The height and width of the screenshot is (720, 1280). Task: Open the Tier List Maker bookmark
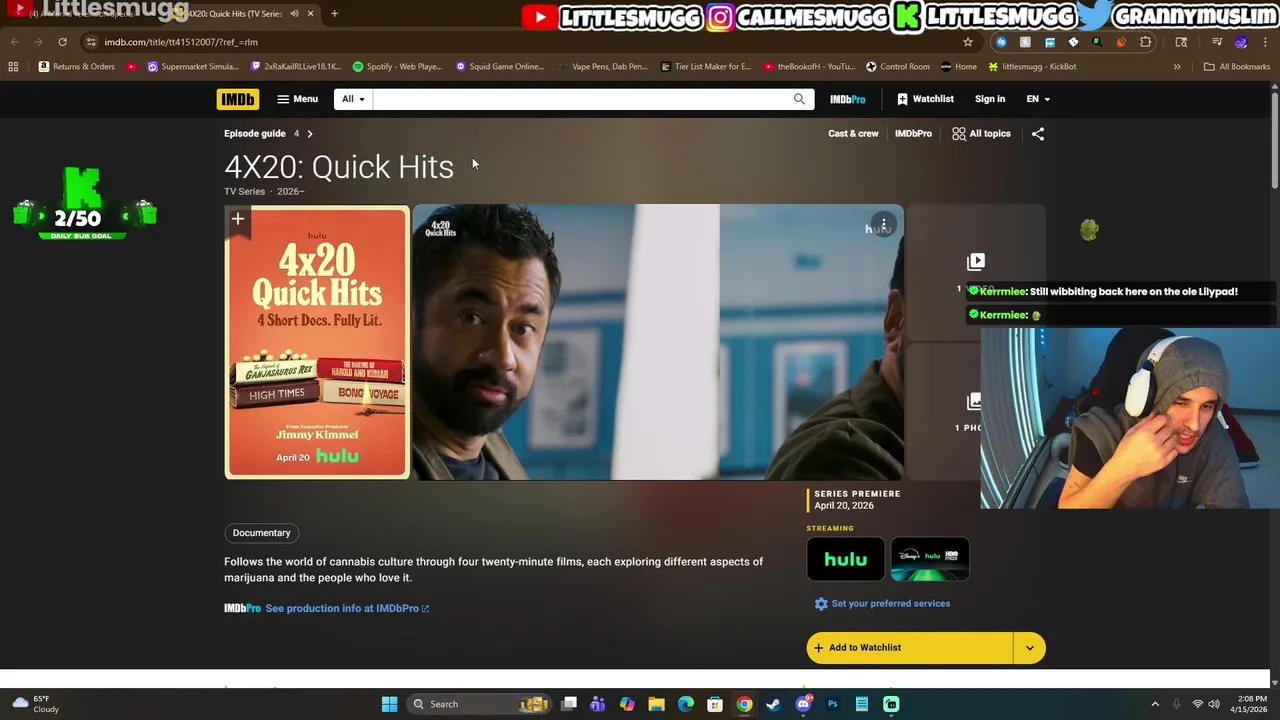tap(705, 66)
